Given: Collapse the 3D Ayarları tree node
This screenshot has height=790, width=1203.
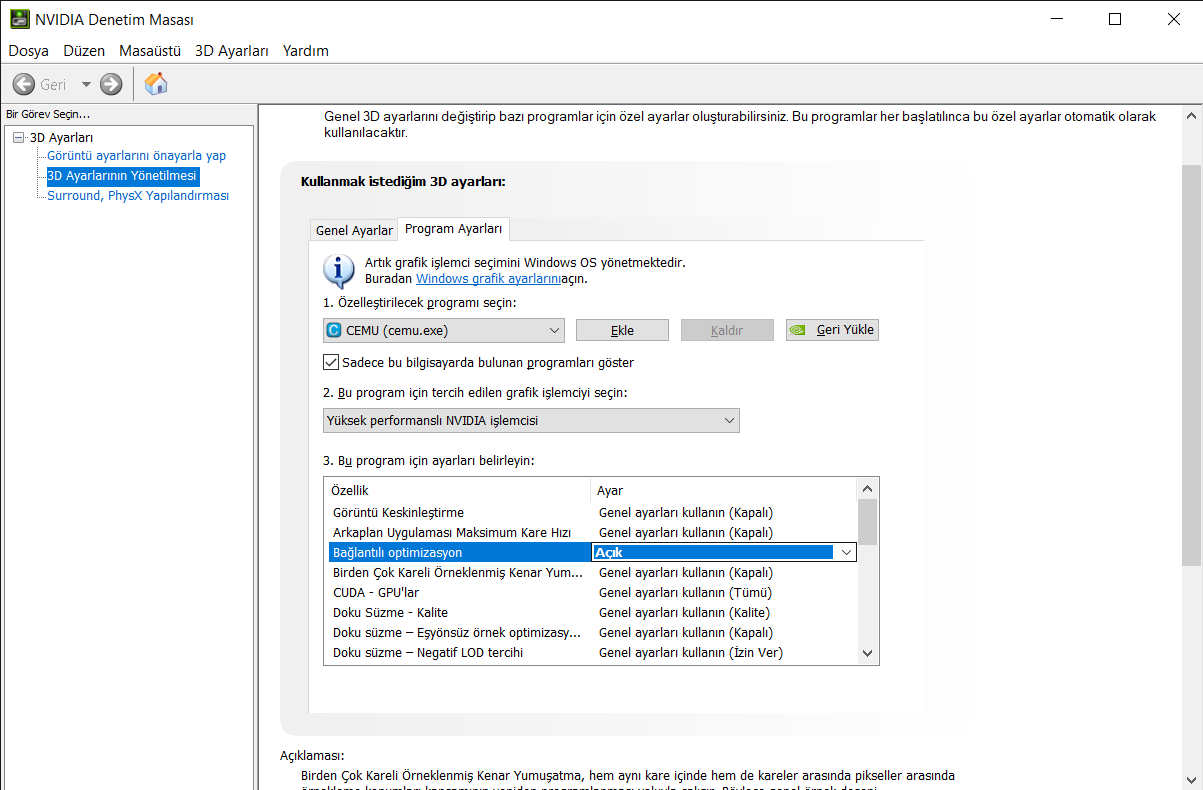Looking at the screenshot, I should coord(18,137).
